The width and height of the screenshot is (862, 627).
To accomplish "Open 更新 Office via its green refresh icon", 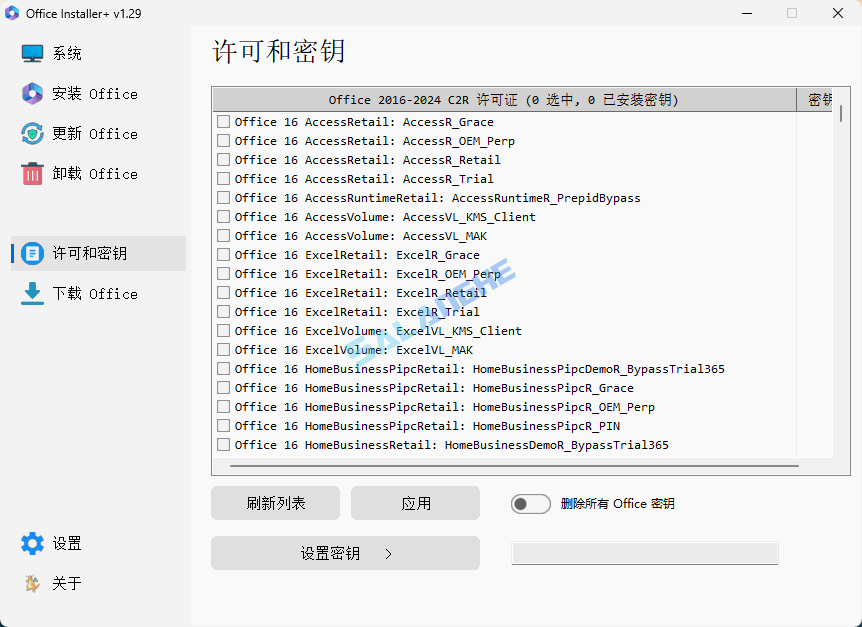I will pos(31,133).
